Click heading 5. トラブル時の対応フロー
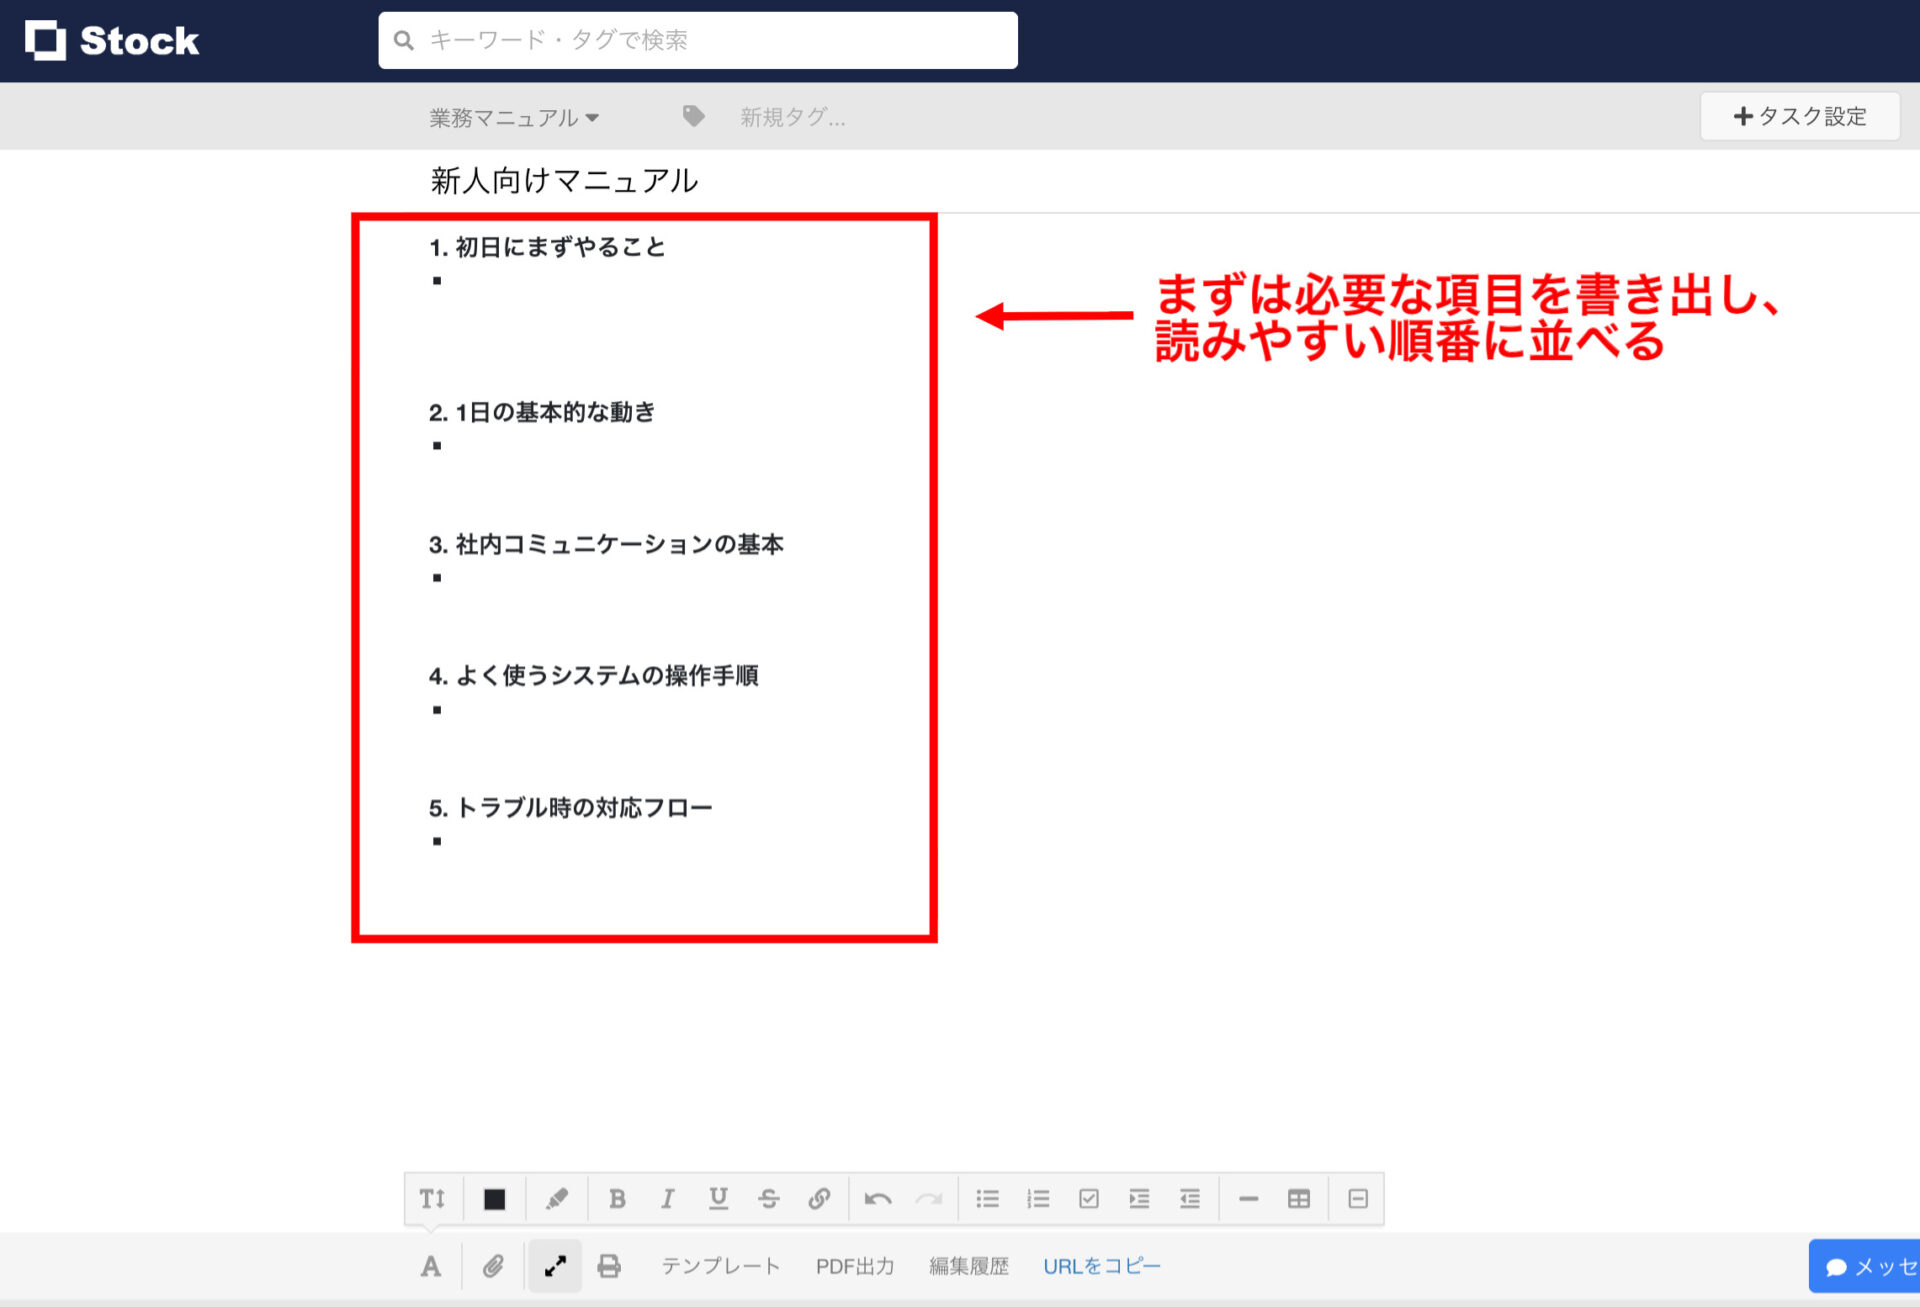The height and width of the screenshot is (1307, 1920). pos(570,808)
